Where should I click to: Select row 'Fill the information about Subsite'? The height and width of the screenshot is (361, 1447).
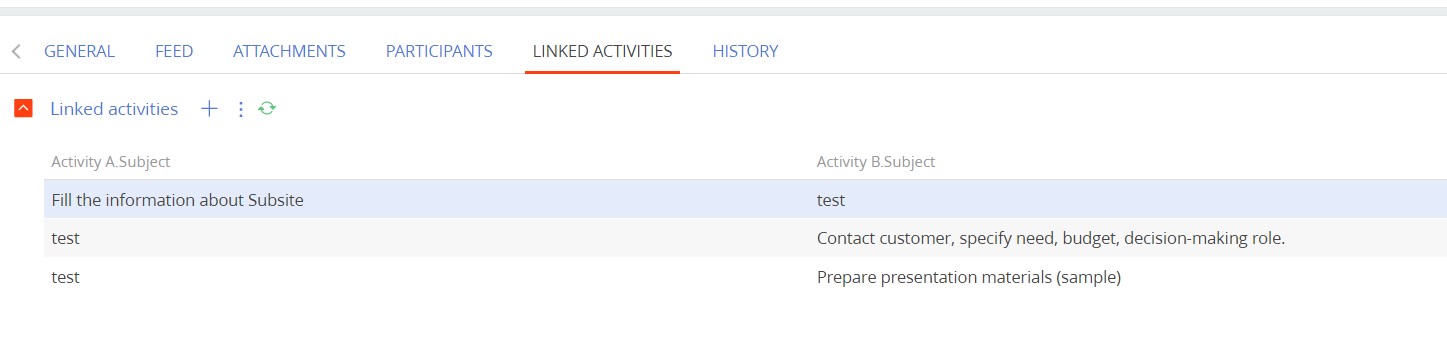(745, 200)
